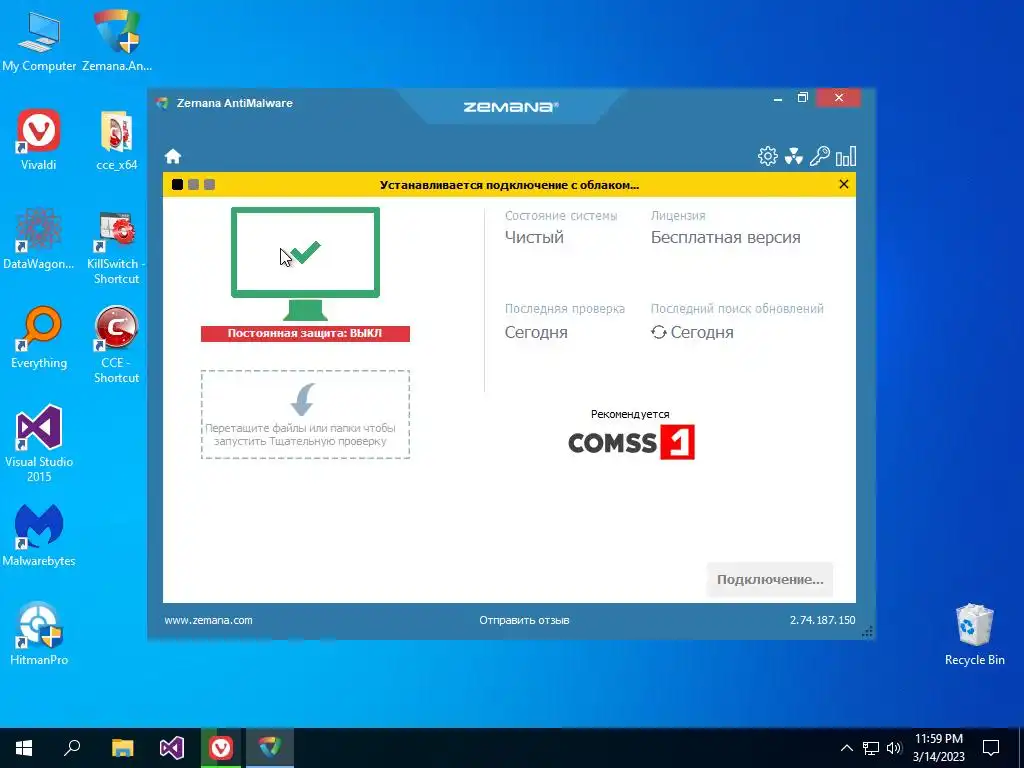Image resolution: width=1024 pixels, height=768 pixels.
Task: Select Recycle Bin on desktop
Action: [x=974, y=635]
